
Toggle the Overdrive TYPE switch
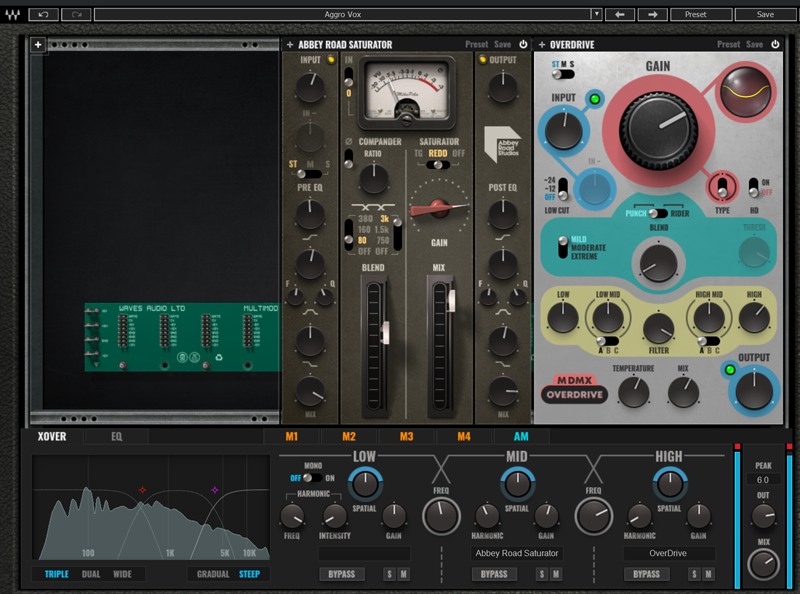(x=722, y=186)
